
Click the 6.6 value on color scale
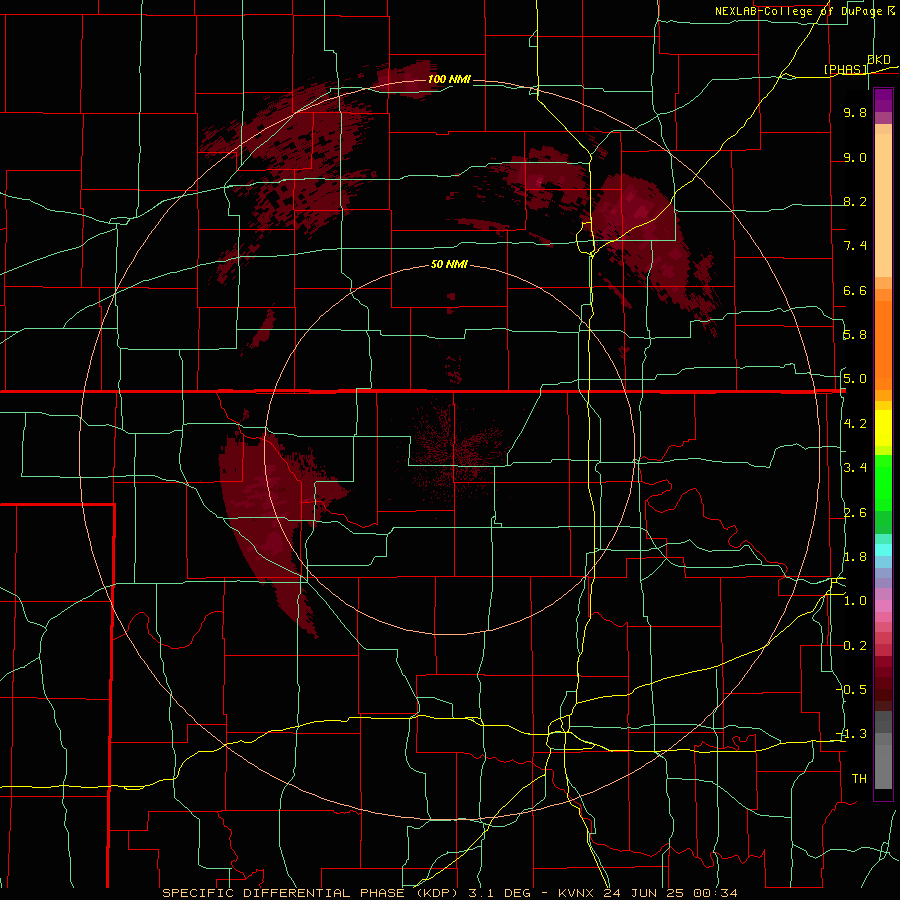coord(855,290)
